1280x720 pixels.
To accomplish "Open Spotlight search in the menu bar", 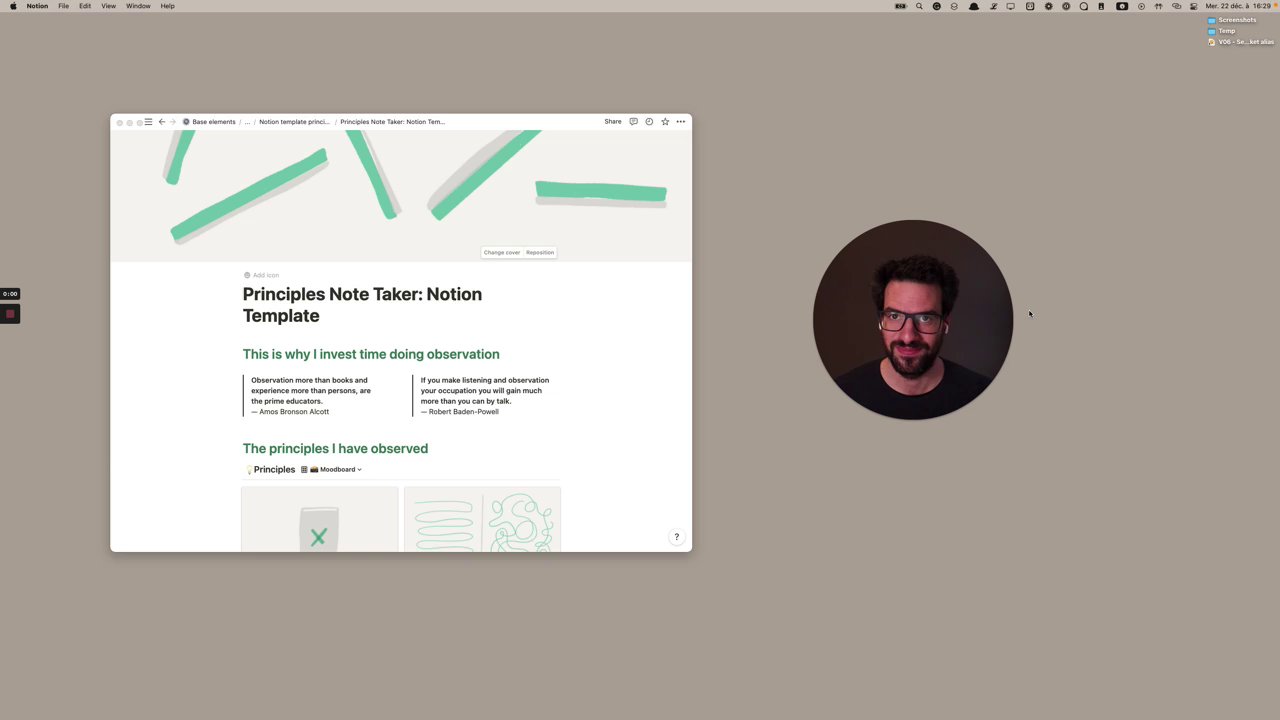I will coord(919,6).
